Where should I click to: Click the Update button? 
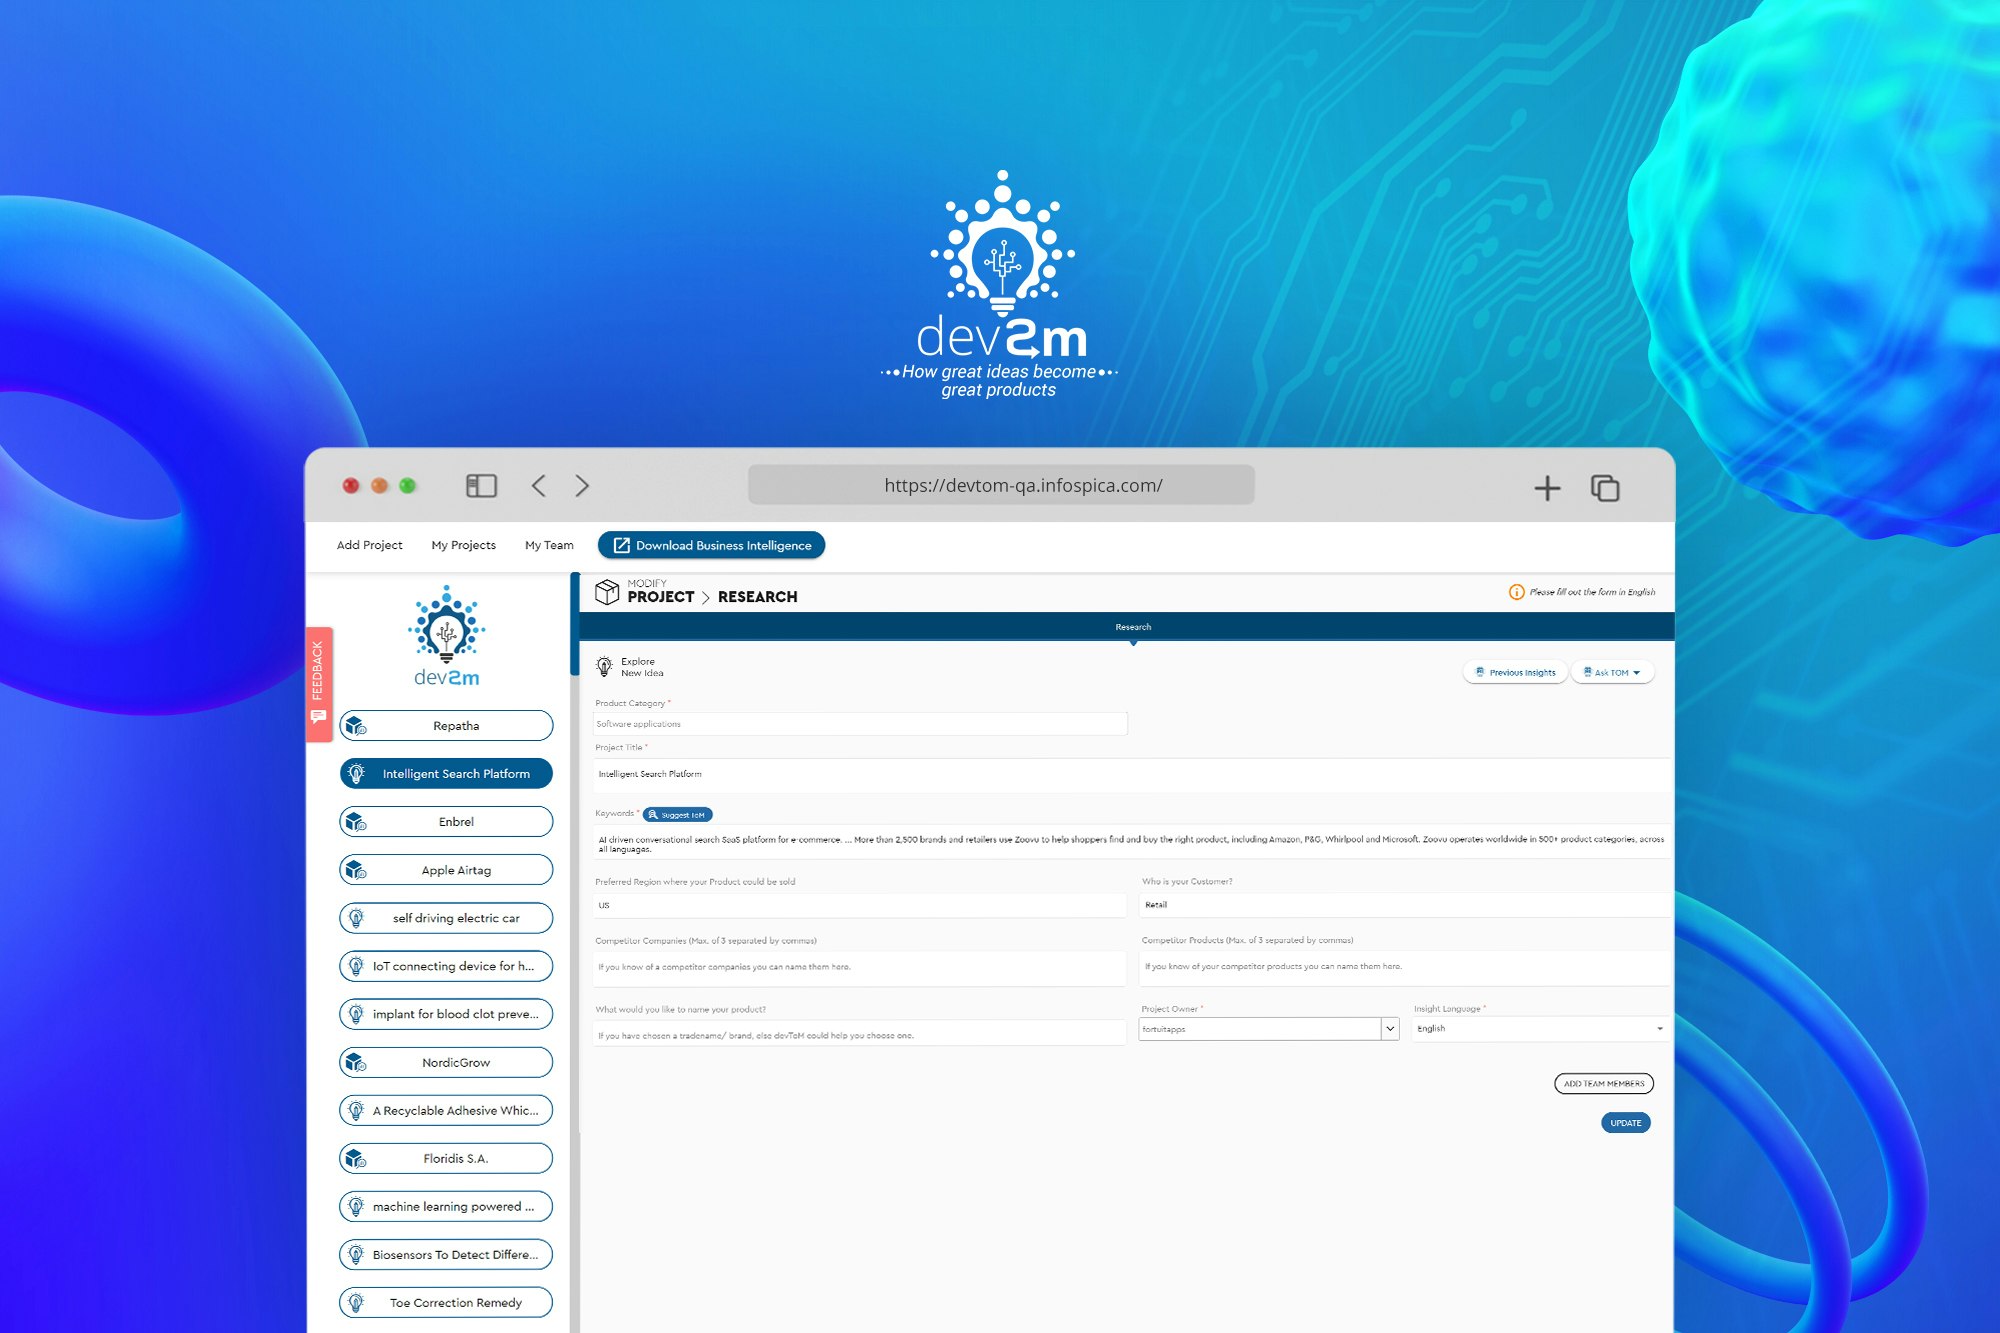[1625, 1123]
